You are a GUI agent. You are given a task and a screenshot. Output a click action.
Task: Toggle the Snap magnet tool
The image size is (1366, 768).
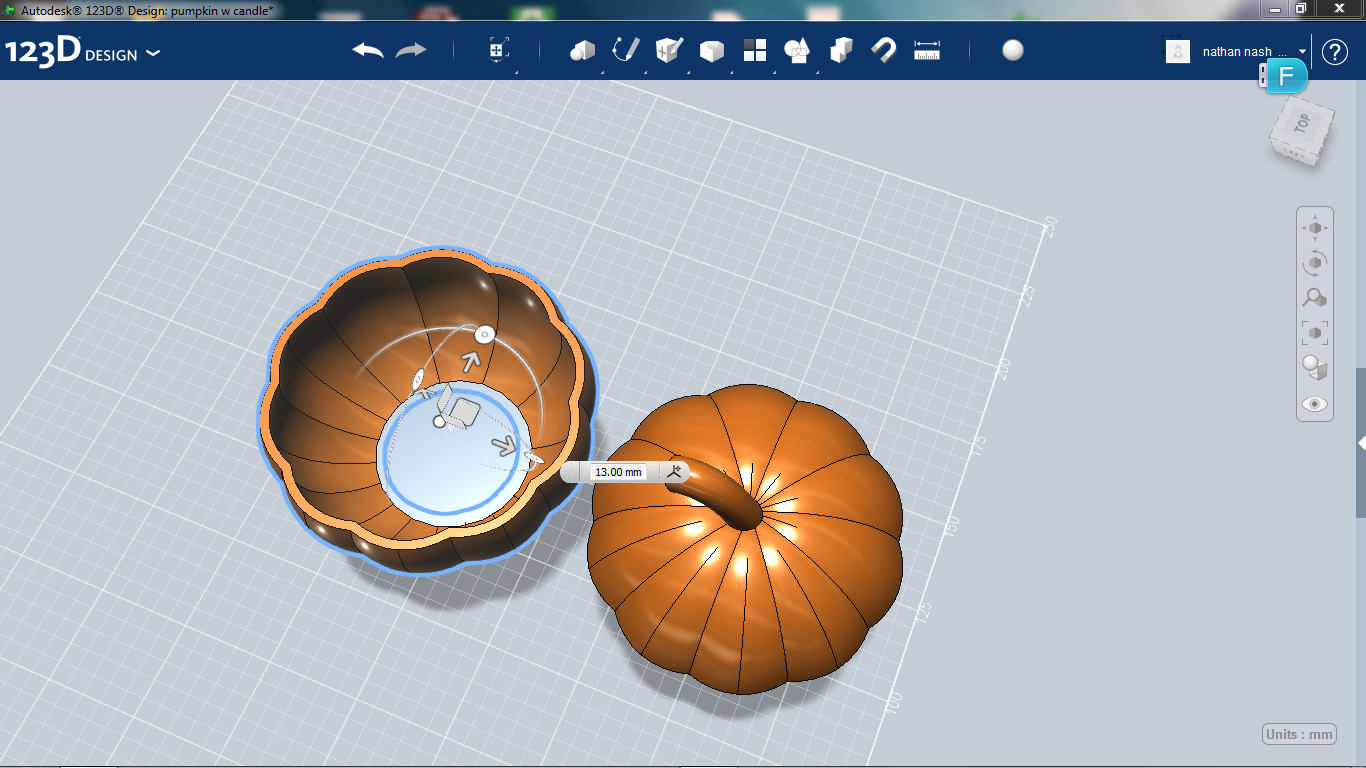(x=884, y=50)
